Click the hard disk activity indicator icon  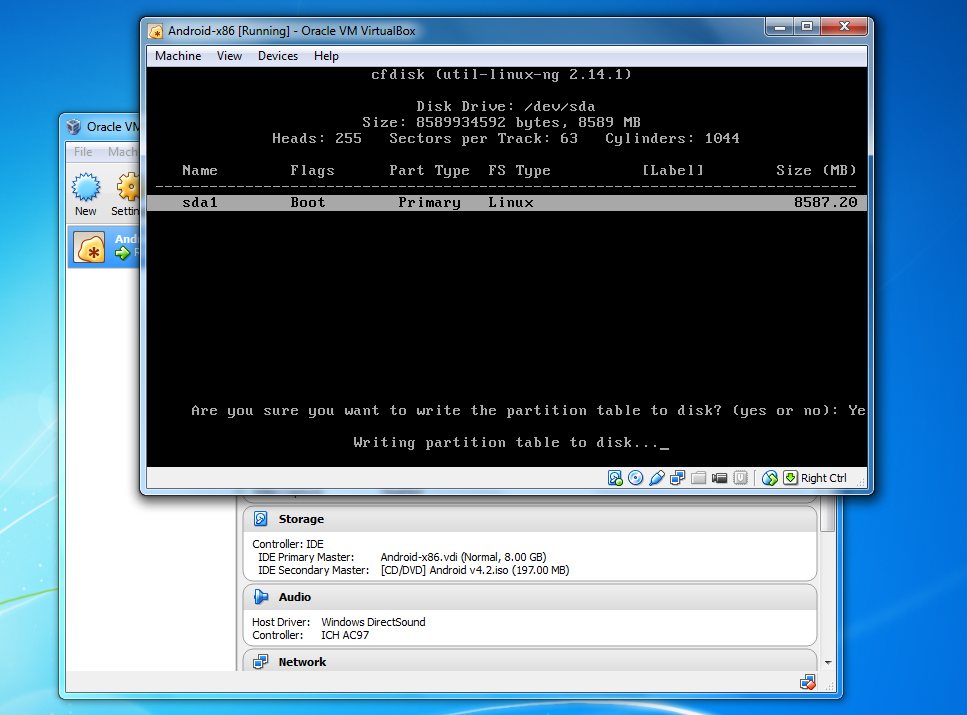pyautogui.click(x=615, y=478)
